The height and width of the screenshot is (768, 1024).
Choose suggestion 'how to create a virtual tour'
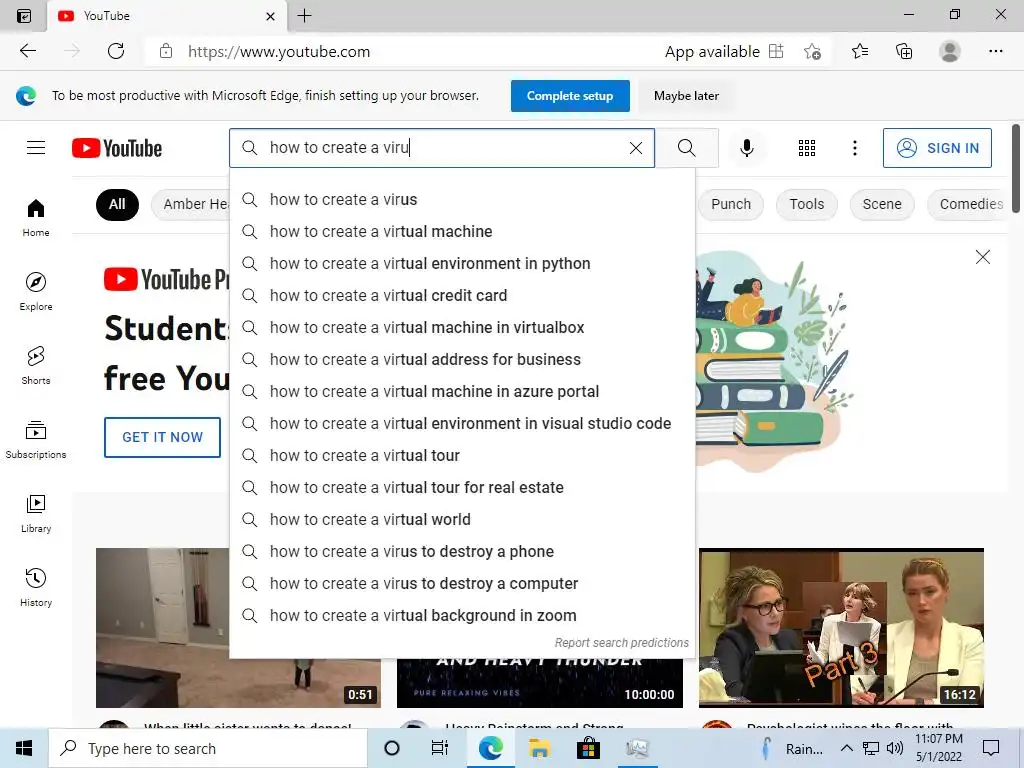pos(462,455)
